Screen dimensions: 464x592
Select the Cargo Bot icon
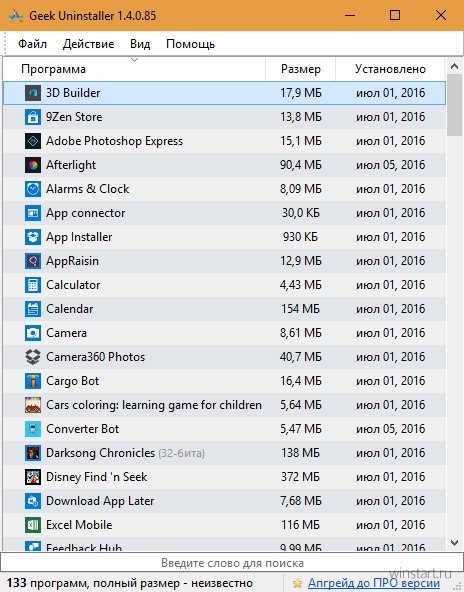click(33, 381)
